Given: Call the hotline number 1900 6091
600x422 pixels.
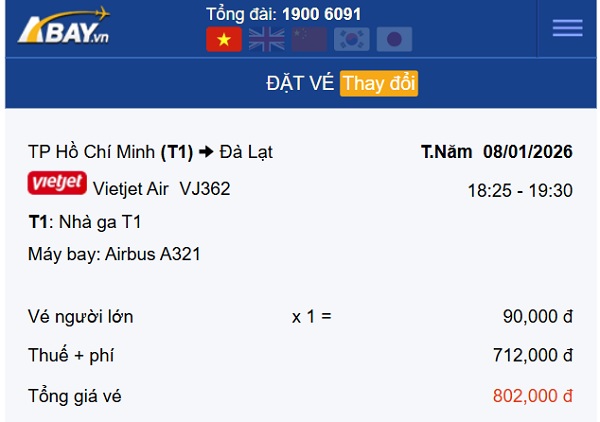Looking at the screenshot, I should tap(322, 14).
